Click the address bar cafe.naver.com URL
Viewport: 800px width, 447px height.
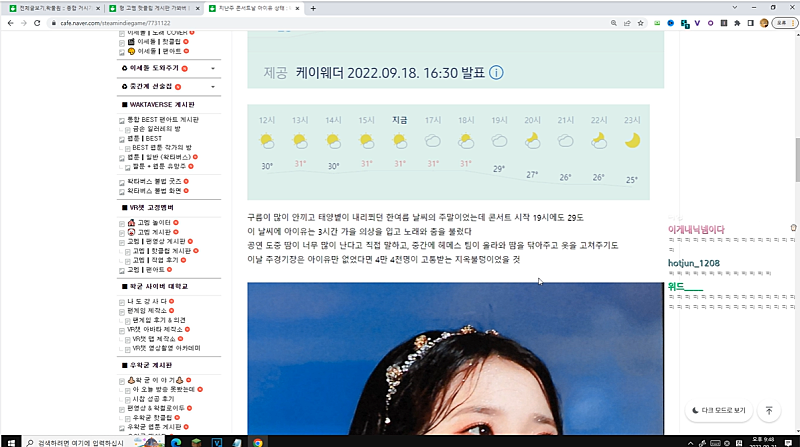pyautogui.click(x=115, y=23)
